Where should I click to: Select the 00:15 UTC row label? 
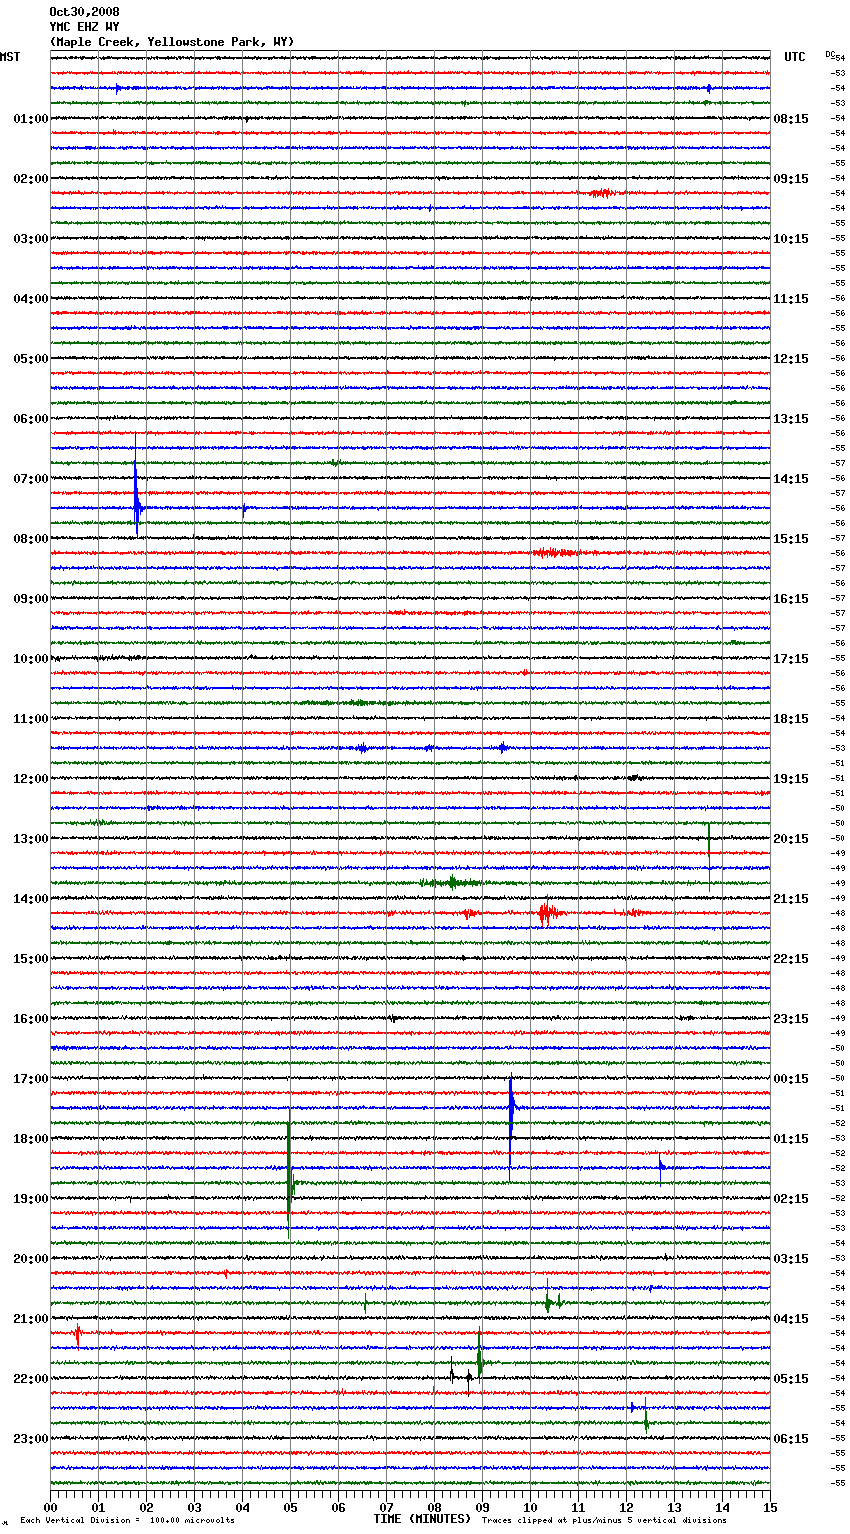[791, 1079]
